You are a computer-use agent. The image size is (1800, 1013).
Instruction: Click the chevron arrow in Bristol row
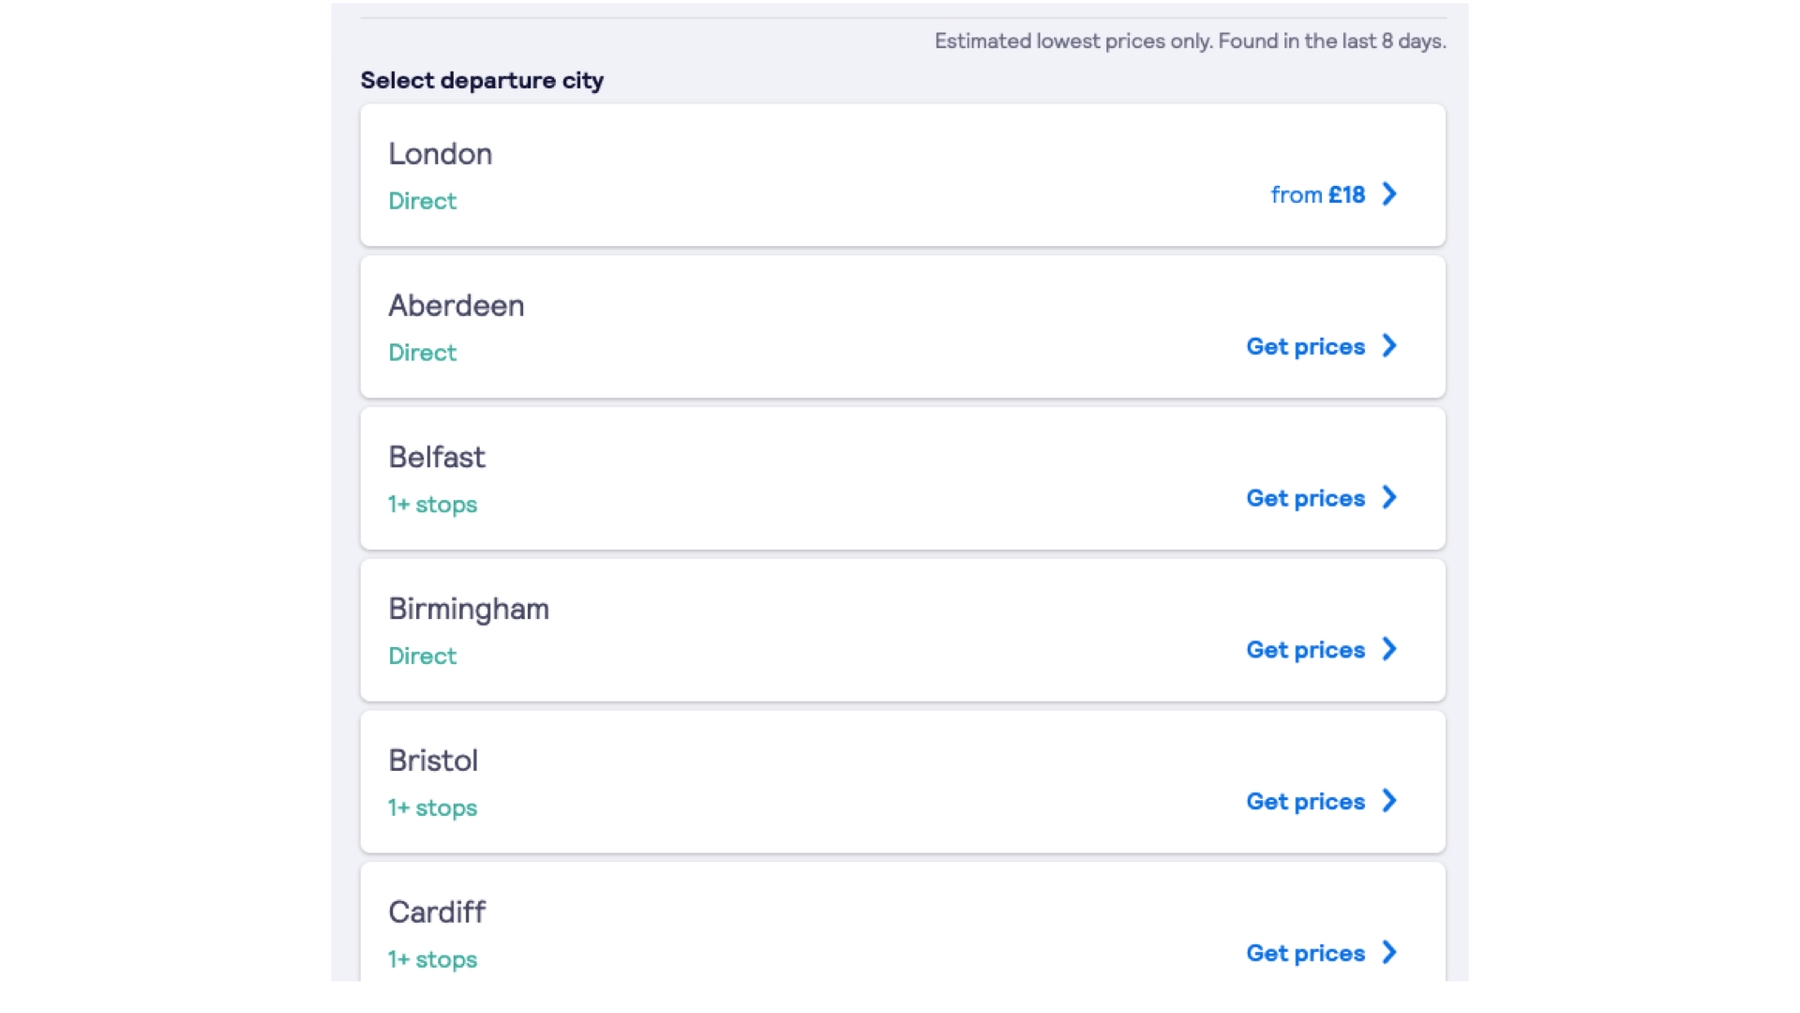(1389, 801)
